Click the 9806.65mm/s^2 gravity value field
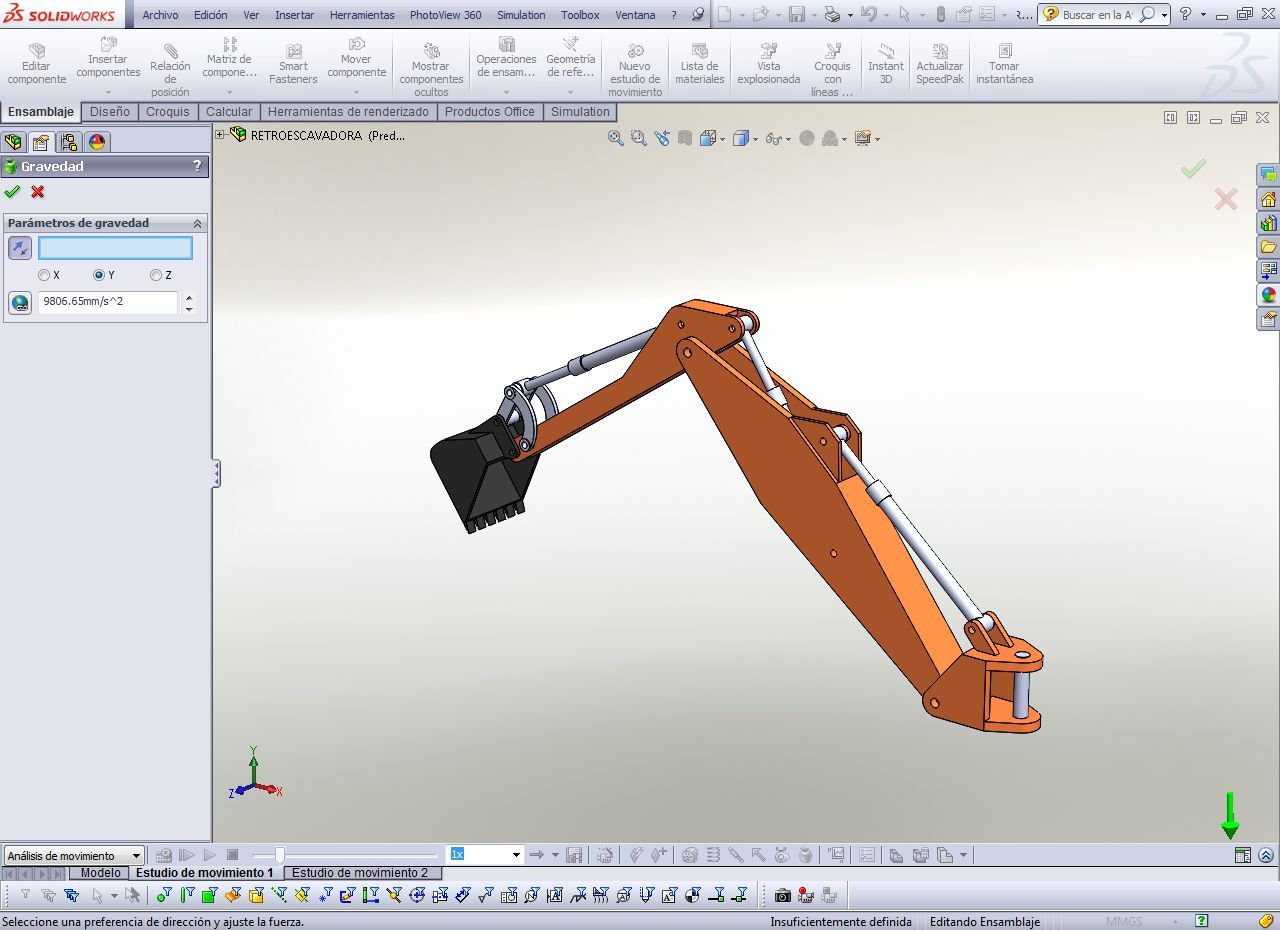 pos(108,302)
